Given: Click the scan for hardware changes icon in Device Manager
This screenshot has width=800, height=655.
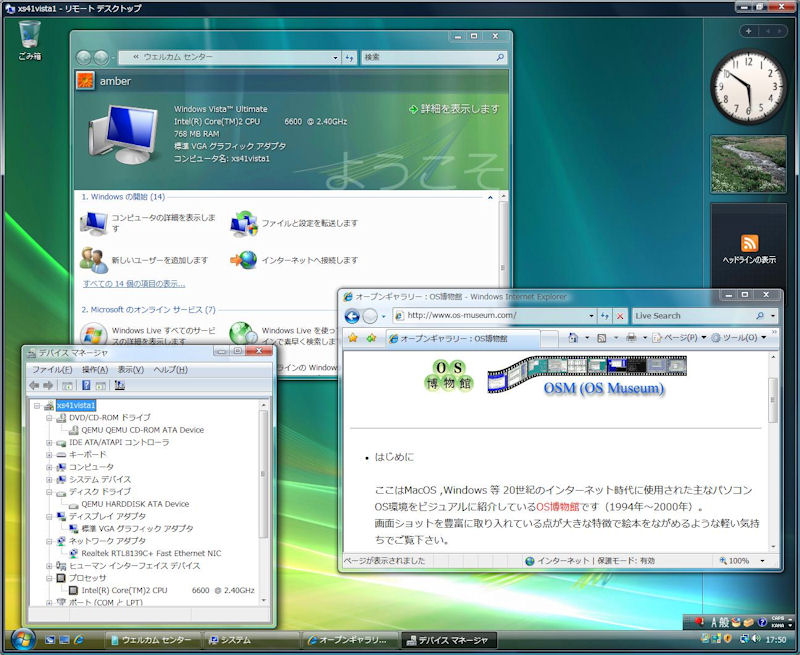Looking at the screenshot, I should tap(119, 386).
